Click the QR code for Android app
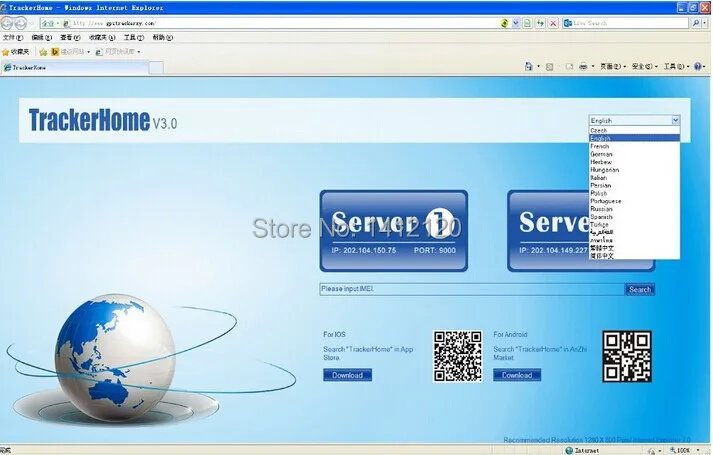 [x=627, y=356]
